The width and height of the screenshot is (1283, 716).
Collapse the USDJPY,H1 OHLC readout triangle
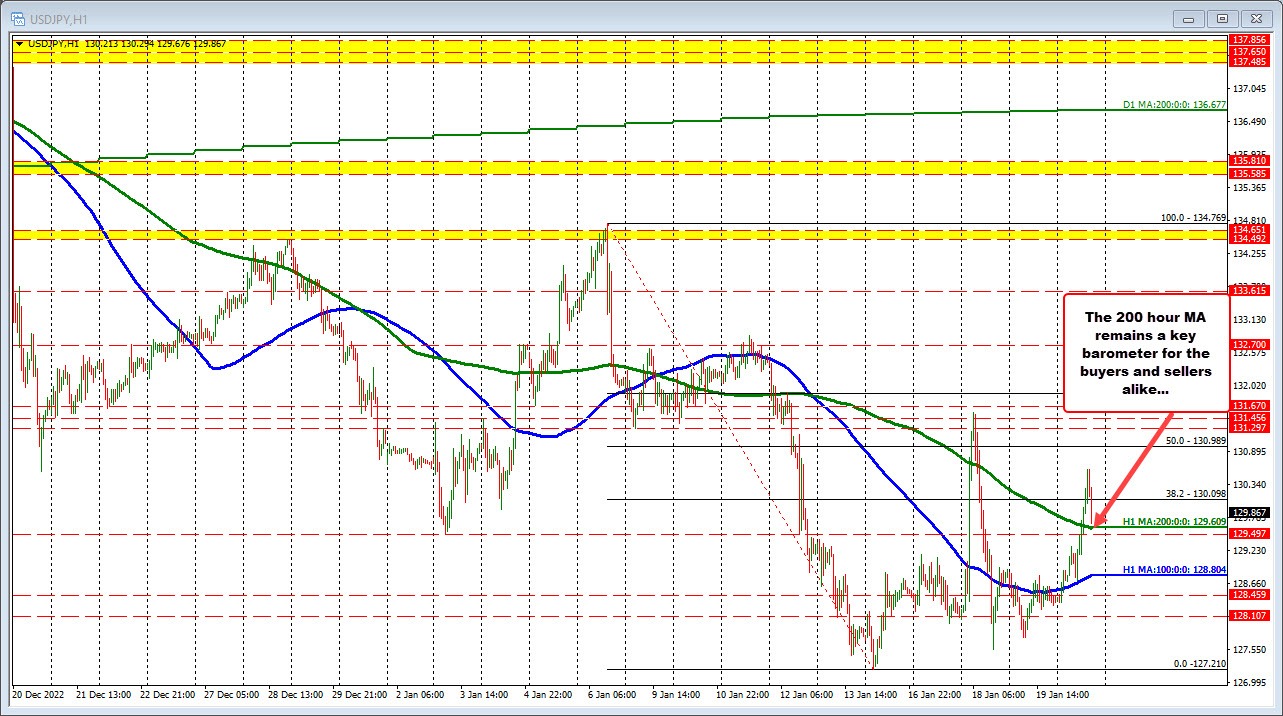pos(20,44)
